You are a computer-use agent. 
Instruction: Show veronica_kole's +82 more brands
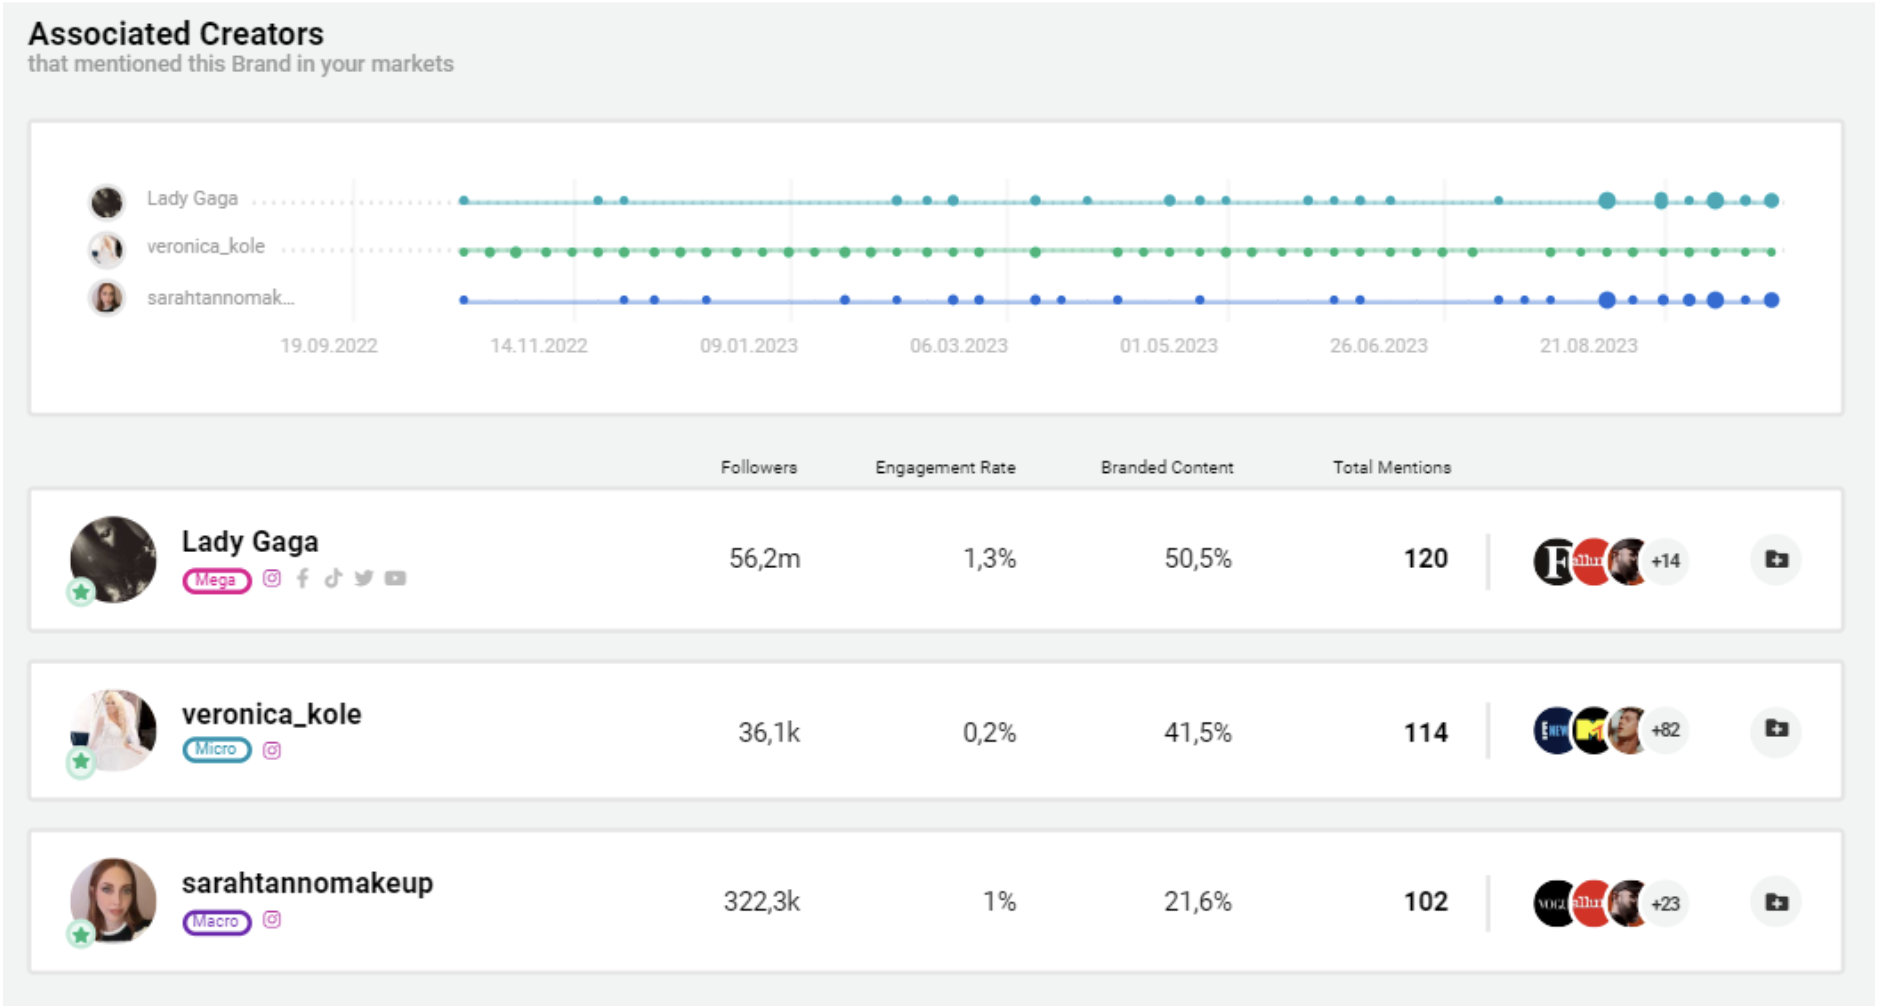pyautogui.click(x=1665, y=730)
